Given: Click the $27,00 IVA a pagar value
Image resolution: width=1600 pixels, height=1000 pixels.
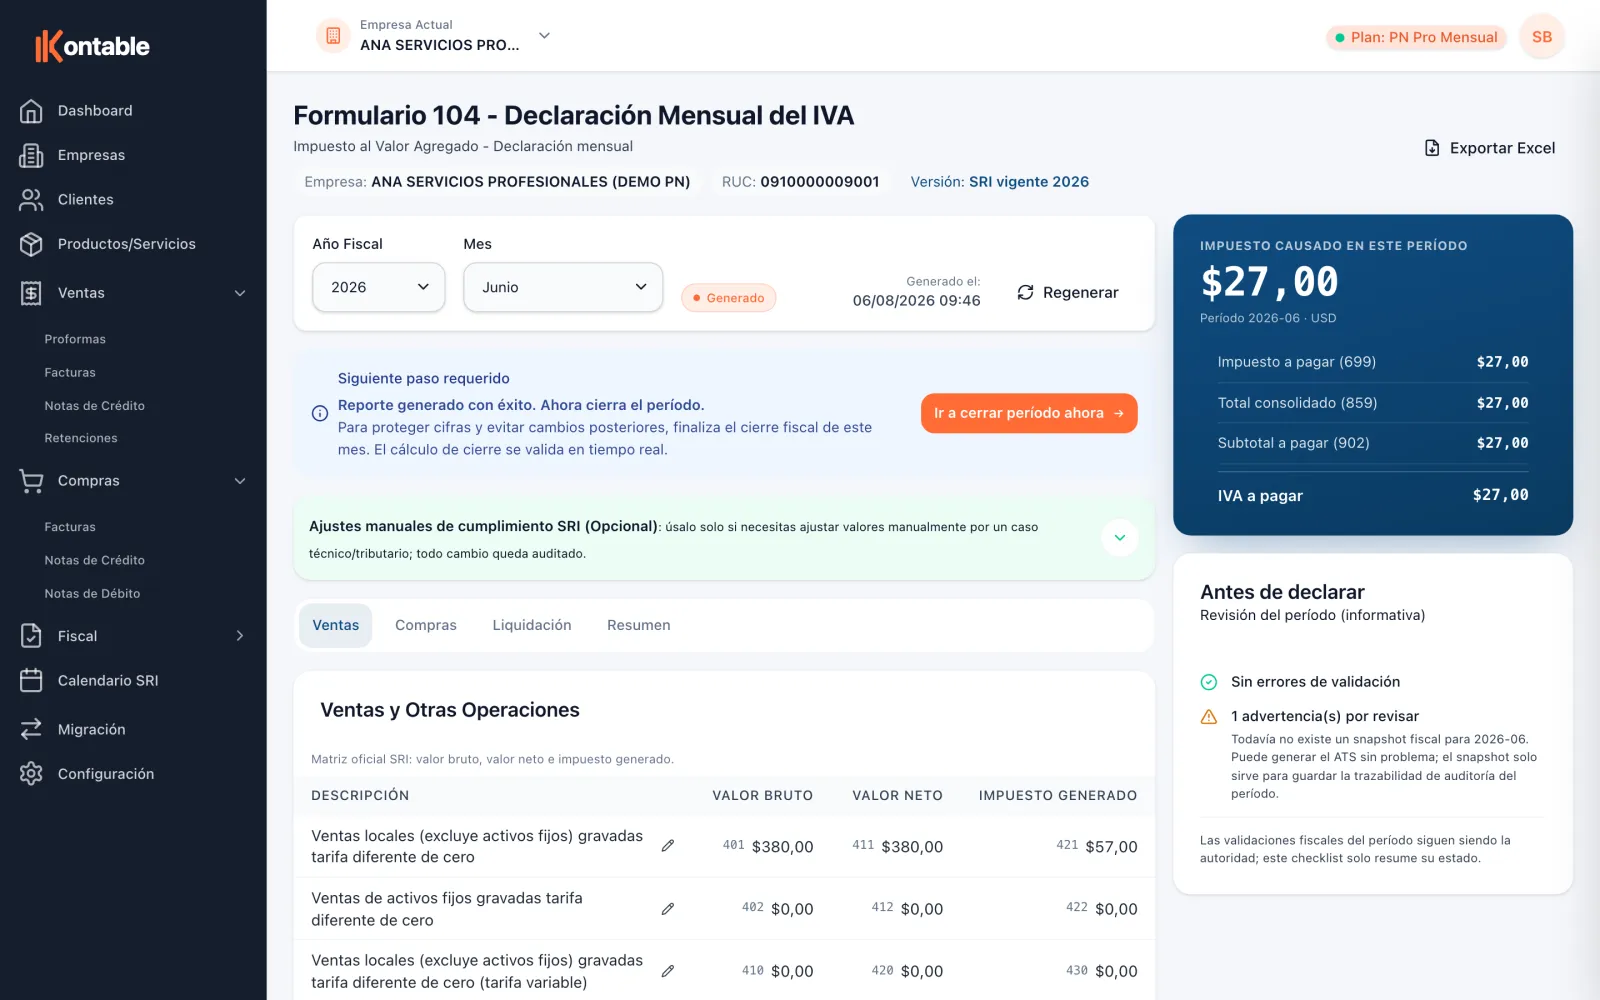Looking at the screenshot, I should tap(1500, 495).
